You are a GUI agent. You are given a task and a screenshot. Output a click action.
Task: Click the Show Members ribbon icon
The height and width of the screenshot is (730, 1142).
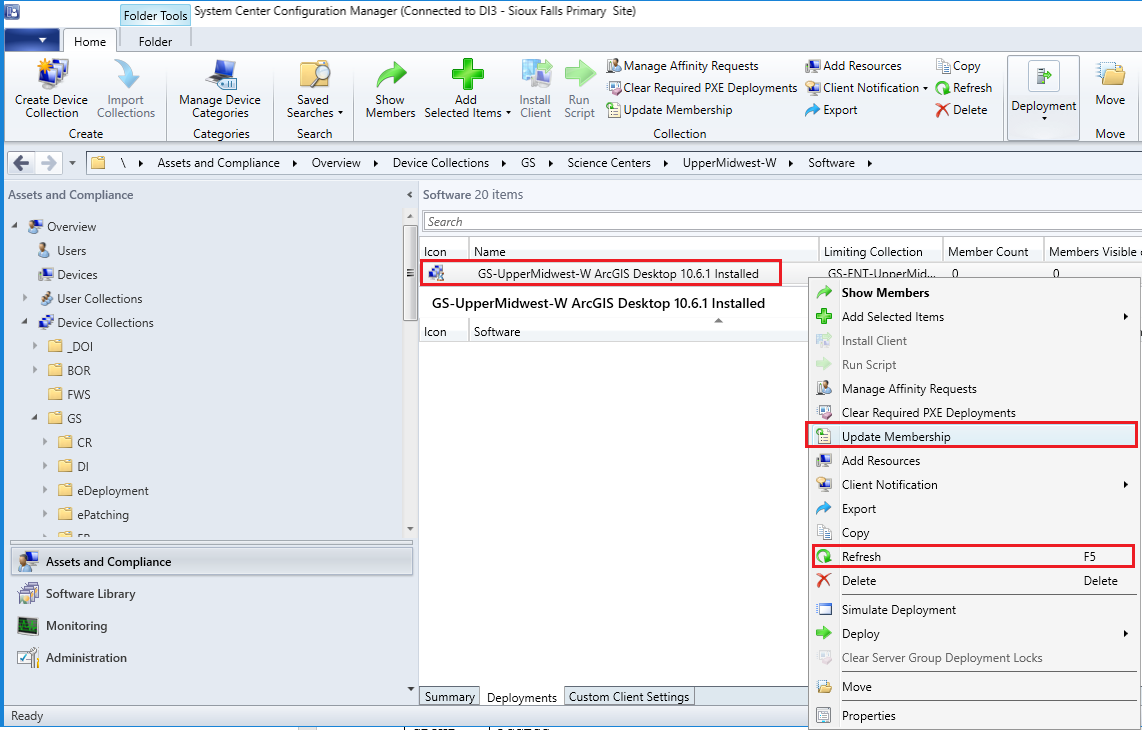pyautogui.click(x=390, y=88)
